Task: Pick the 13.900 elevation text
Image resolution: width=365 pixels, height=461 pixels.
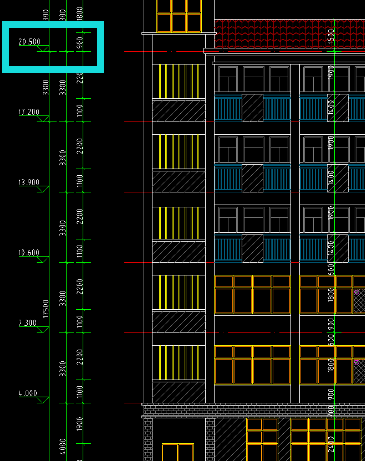Action: pos(29,182)
